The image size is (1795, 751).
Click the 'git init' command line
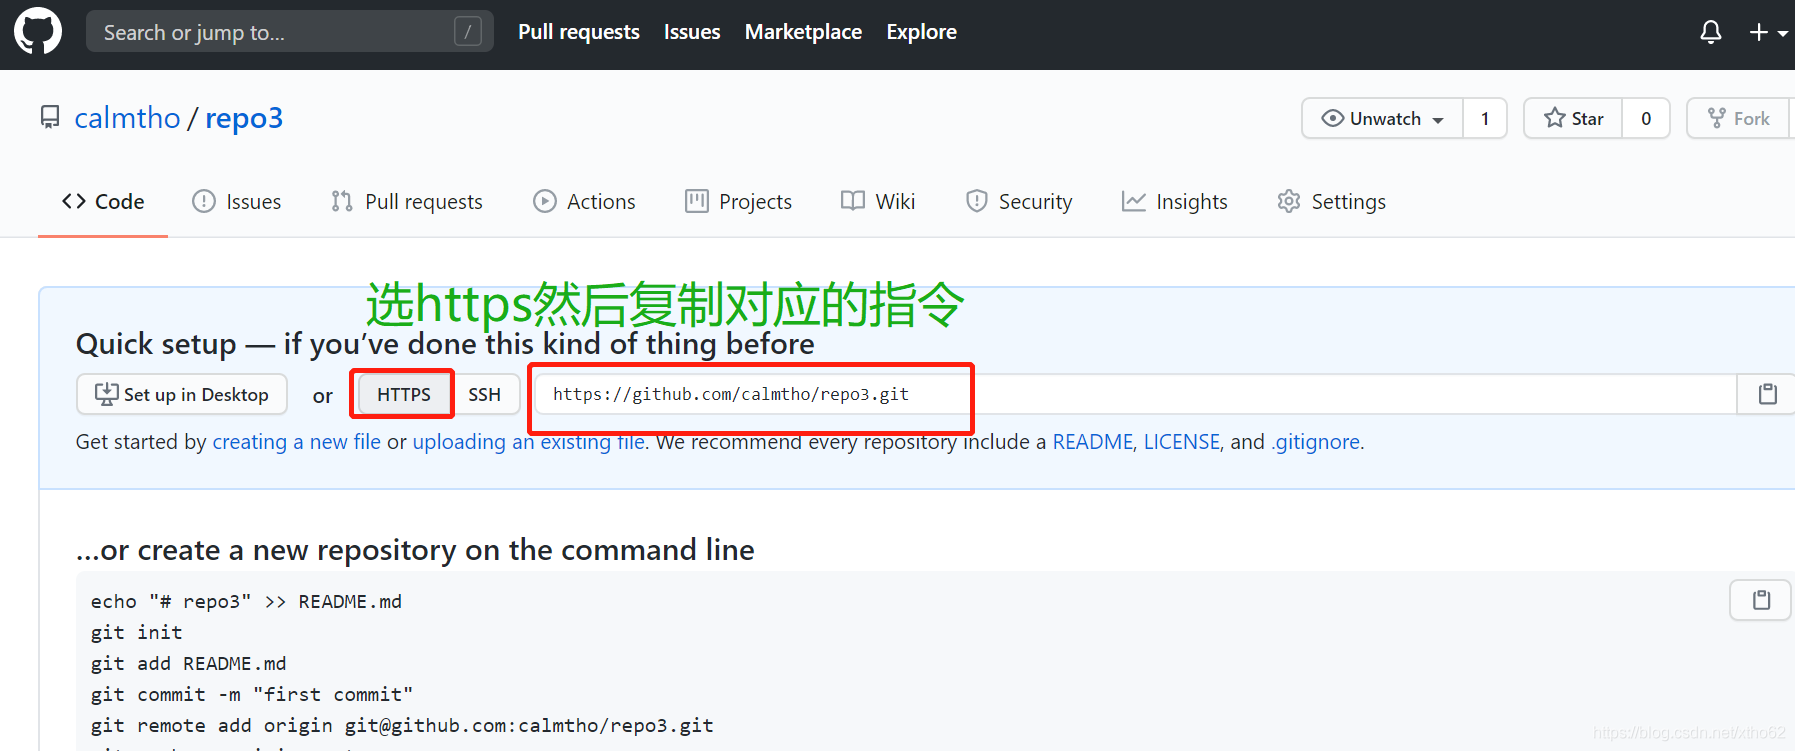pyautogui.click(x=137, y=632)
